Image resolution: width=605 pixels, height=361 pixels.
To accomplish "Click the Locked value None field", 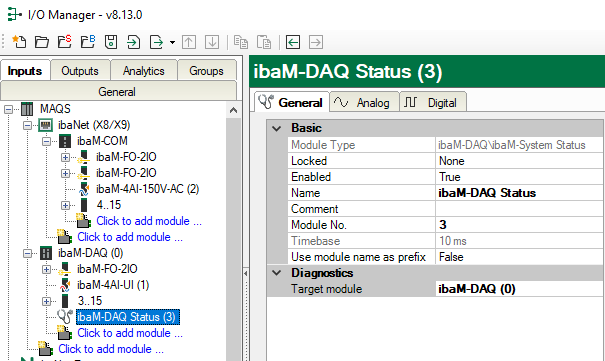I will (x=519, y=161).
